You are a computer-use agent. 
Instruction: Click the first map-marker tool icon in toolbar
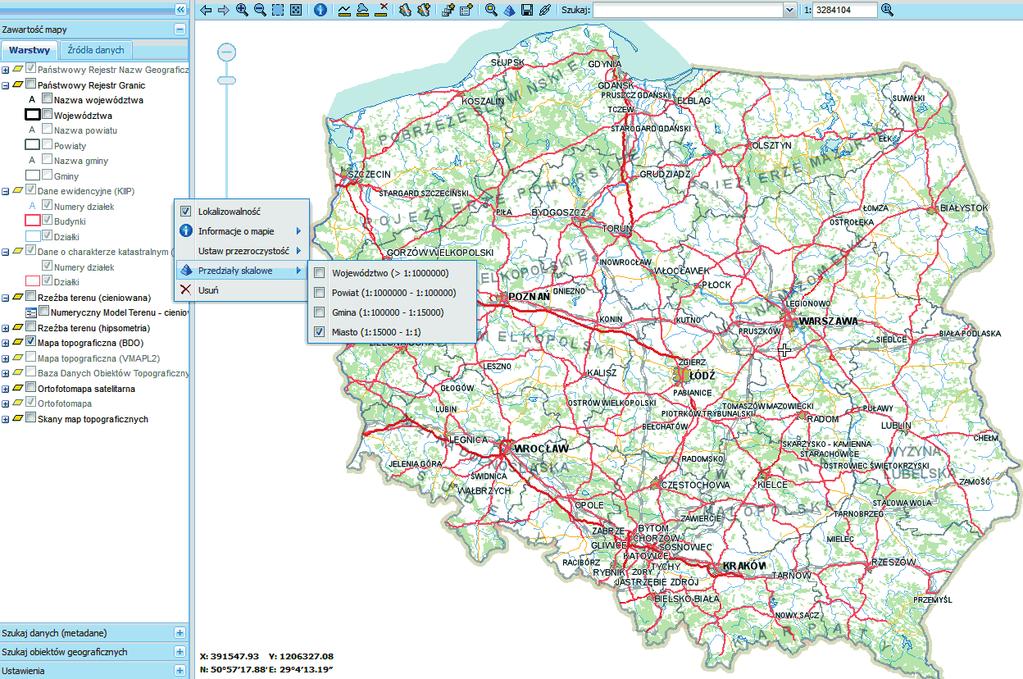405,10
